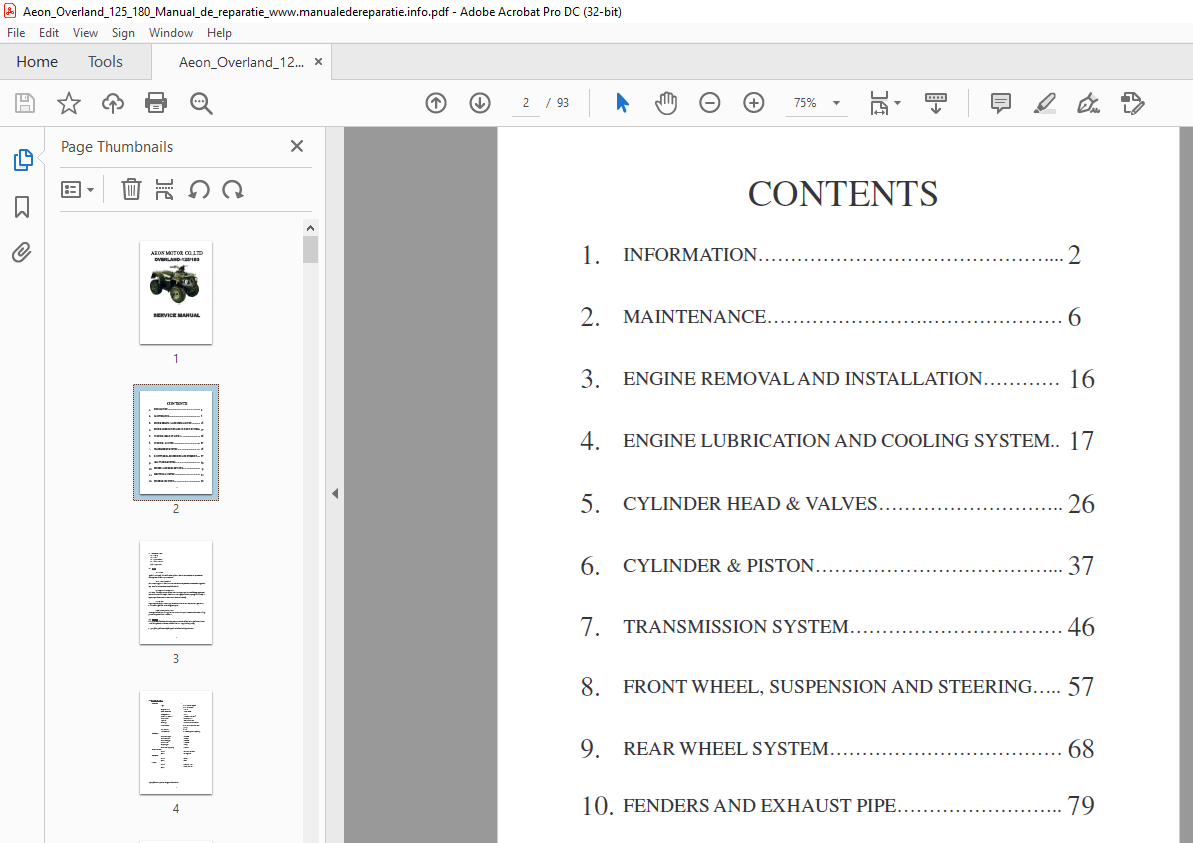Close the Page Thumbnails panel
Screen dimensions: 1193x843
[297, 146]
